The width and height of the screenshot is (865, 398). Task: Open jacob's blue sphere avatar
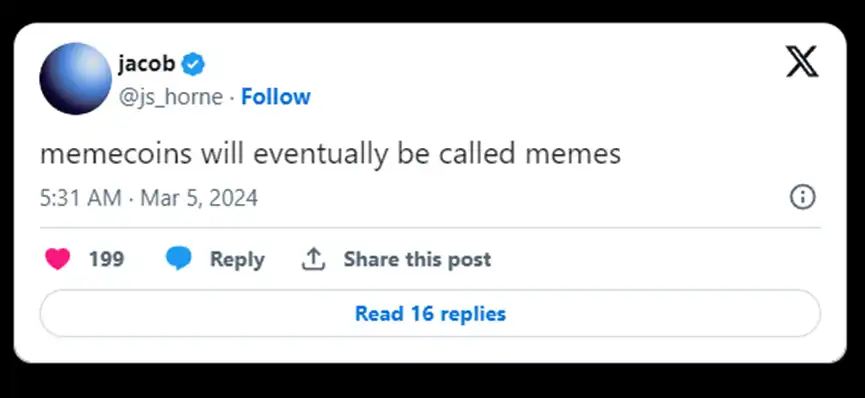(76, 78)
